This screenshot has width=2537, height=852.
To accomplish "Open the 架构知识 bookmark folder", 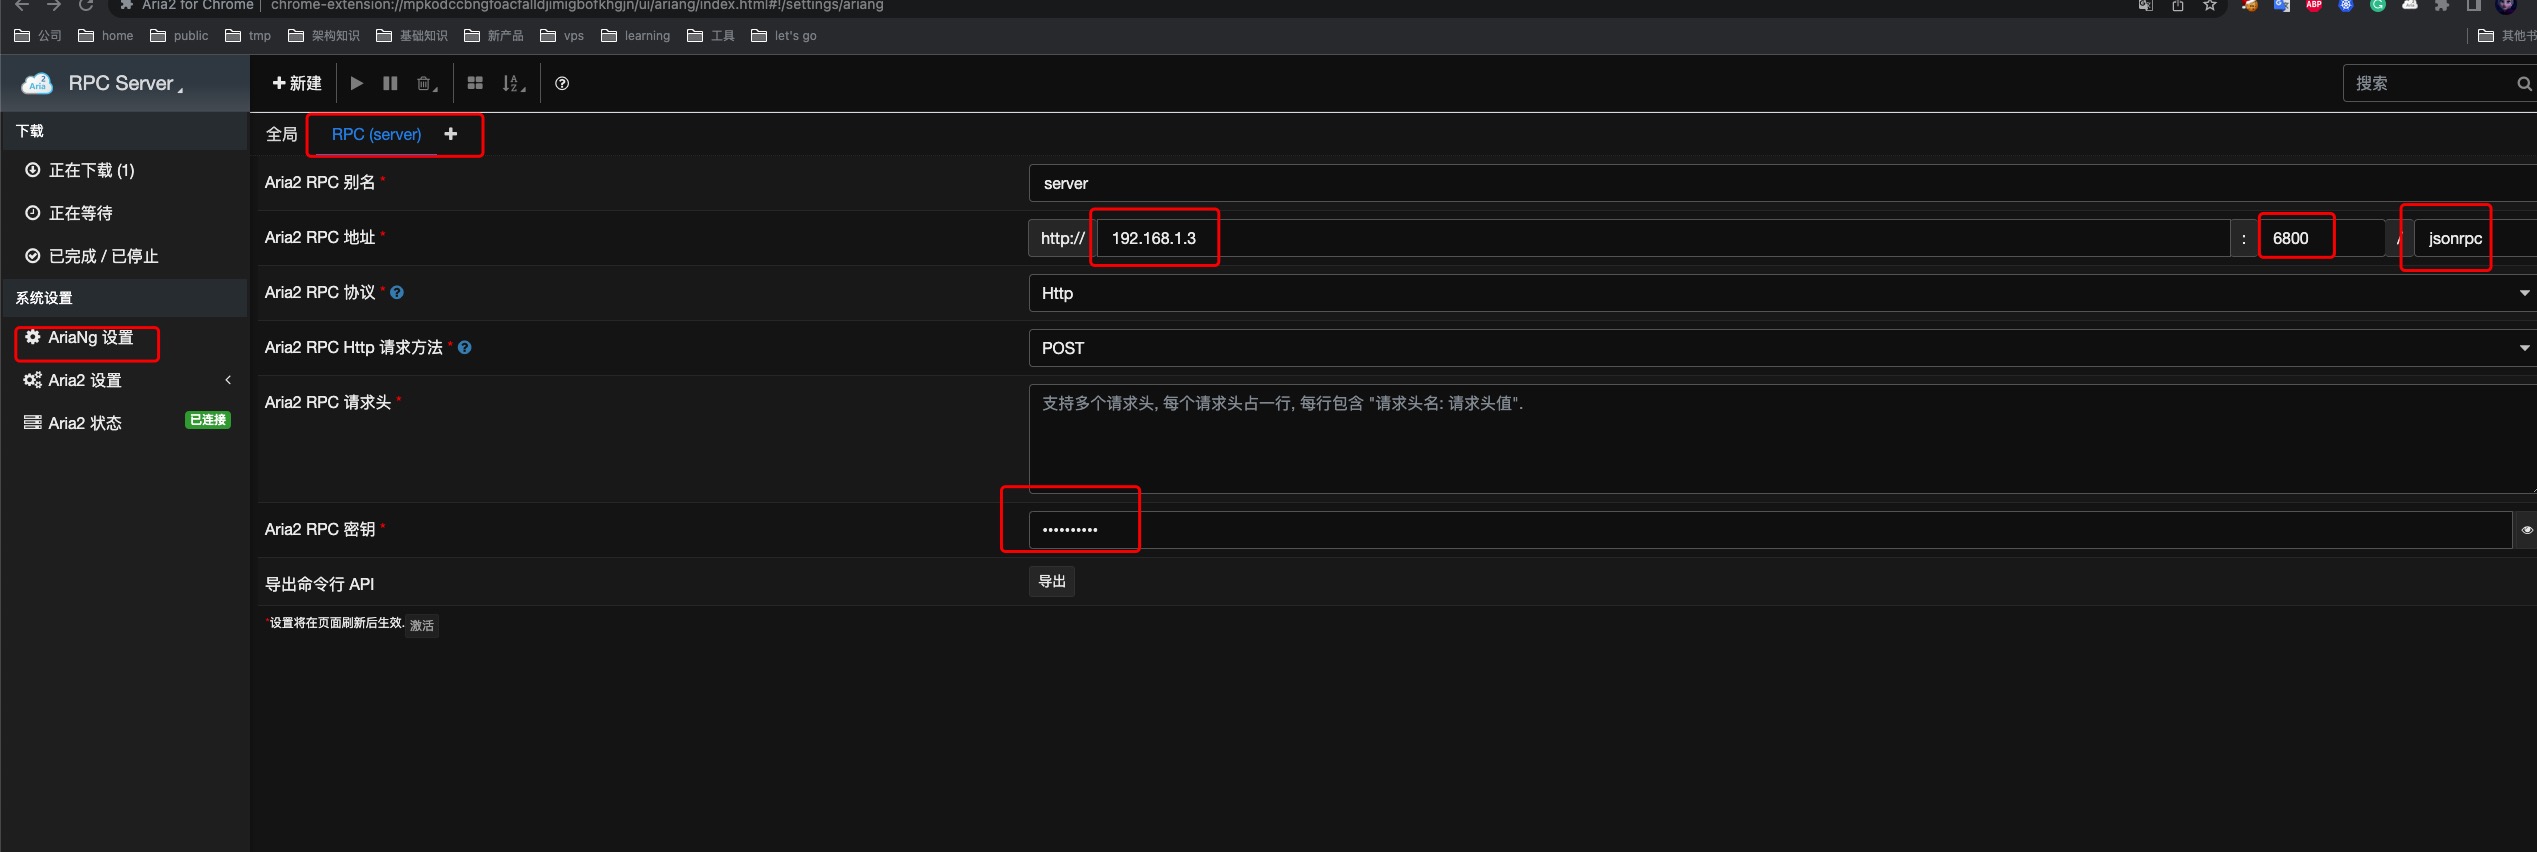I will click(x=324, y=36).
